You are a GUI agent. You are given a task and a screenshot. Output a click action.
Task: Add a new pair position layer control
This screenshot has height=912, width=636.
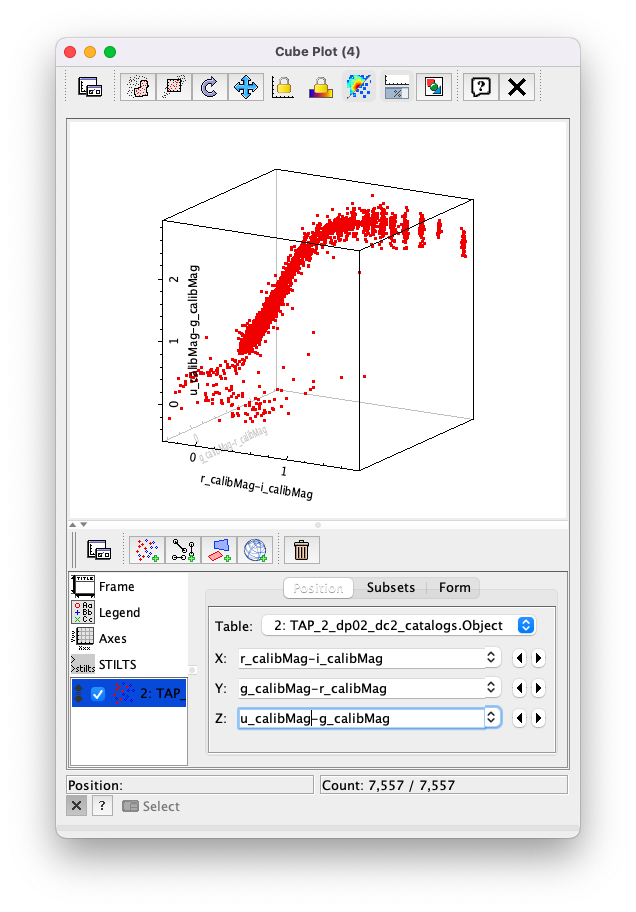(183, 550)
